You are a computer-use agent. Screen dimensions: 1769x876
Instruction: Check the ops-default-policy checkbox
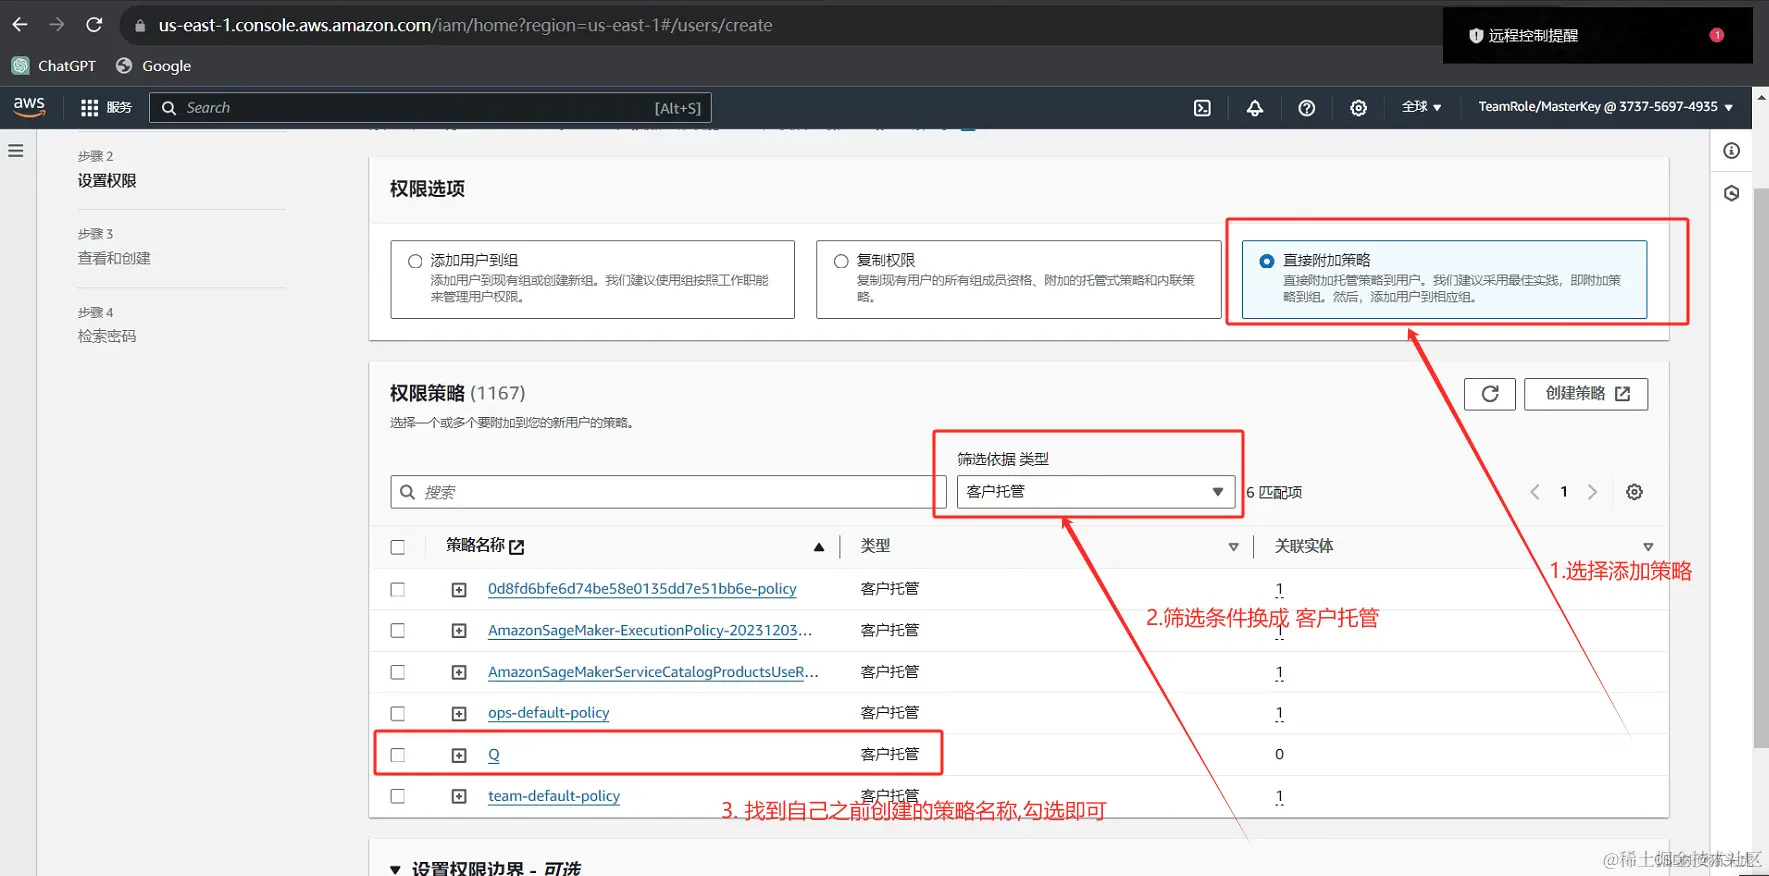(x=398, y=714)
